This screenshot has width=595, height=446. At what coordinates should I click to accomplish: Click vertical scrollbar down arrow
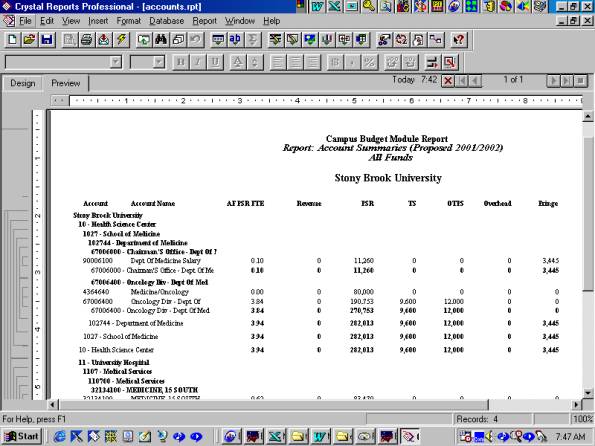click(x=588, y=392)
